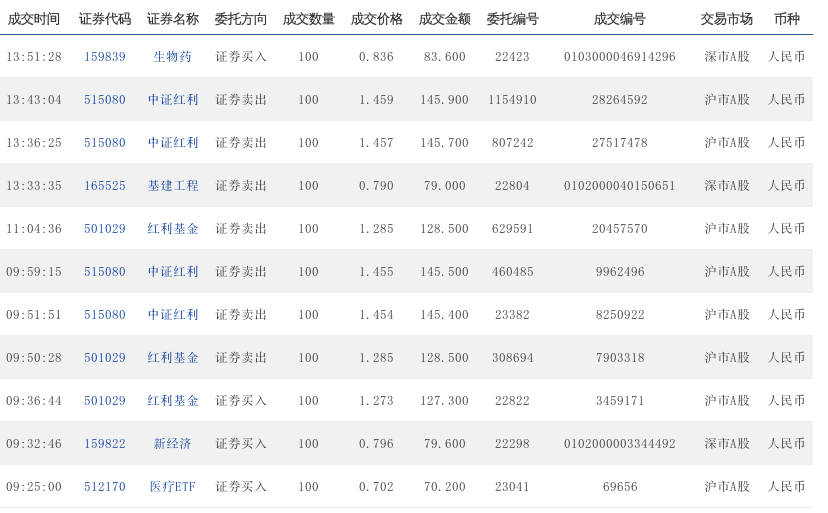Click the 成交数量 column header

tap(308, 20)
